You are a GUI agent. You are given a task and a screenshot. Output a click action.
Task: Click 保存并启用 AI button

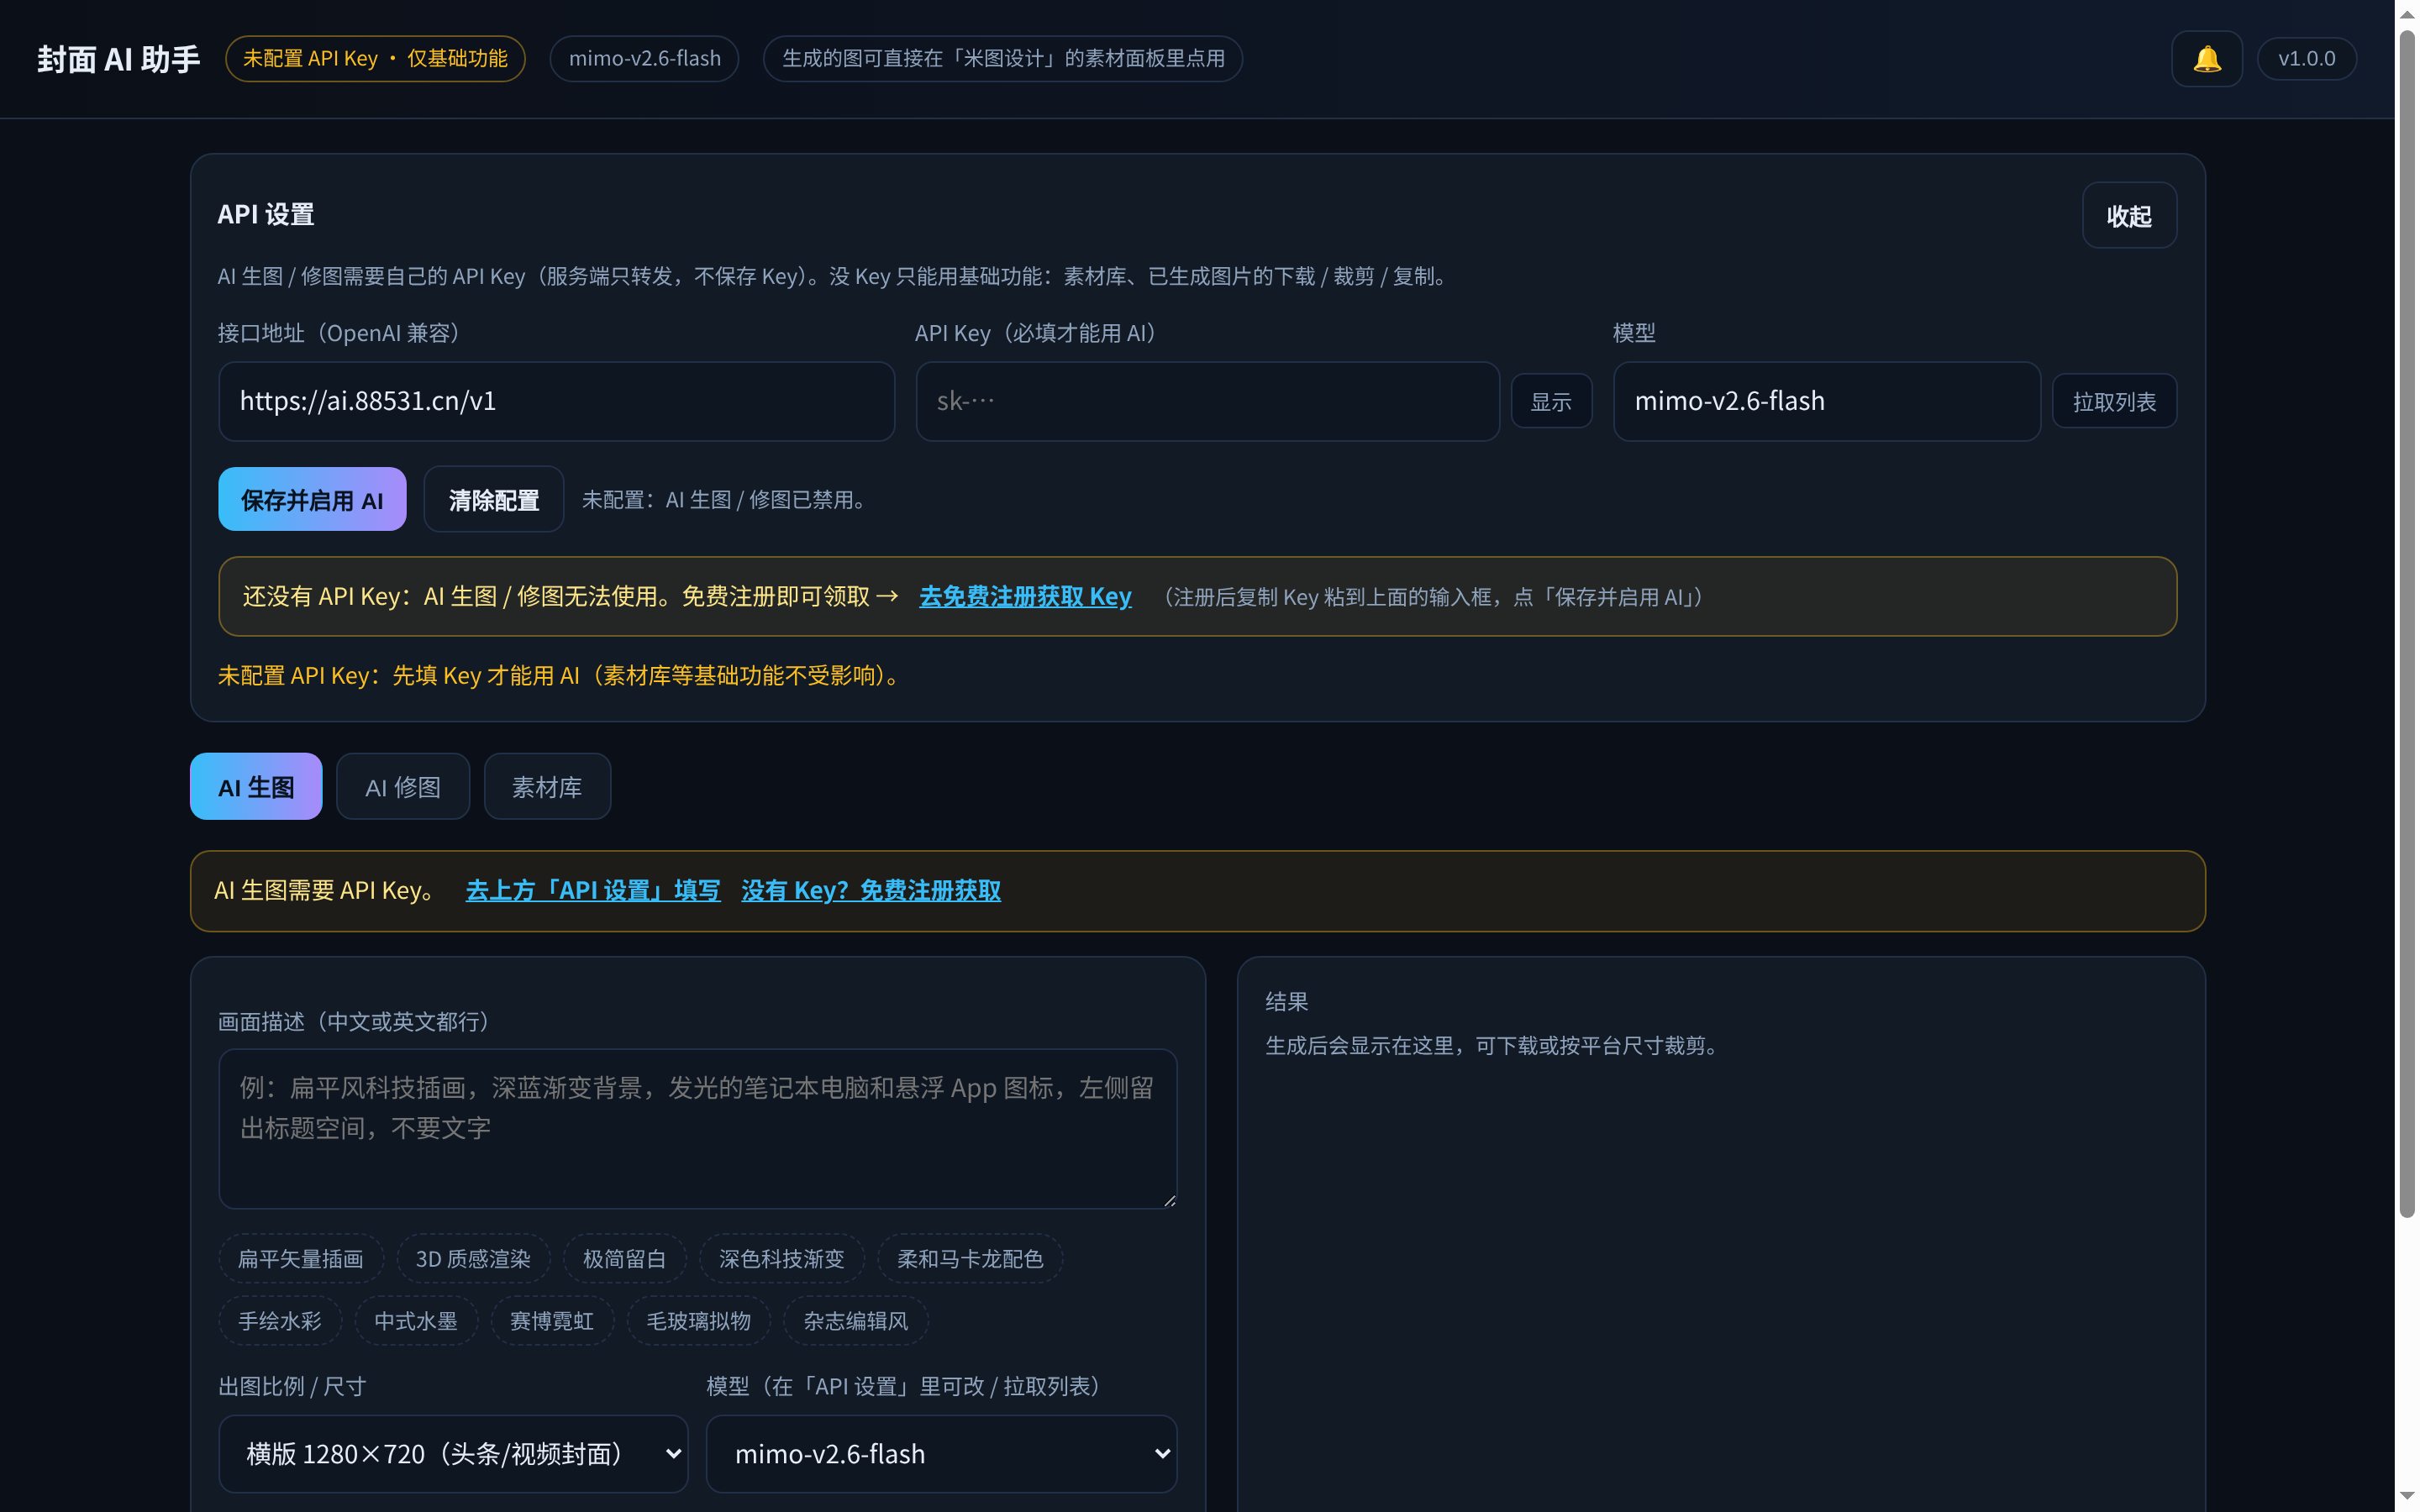pyautogui.click(x=312, y=499)
